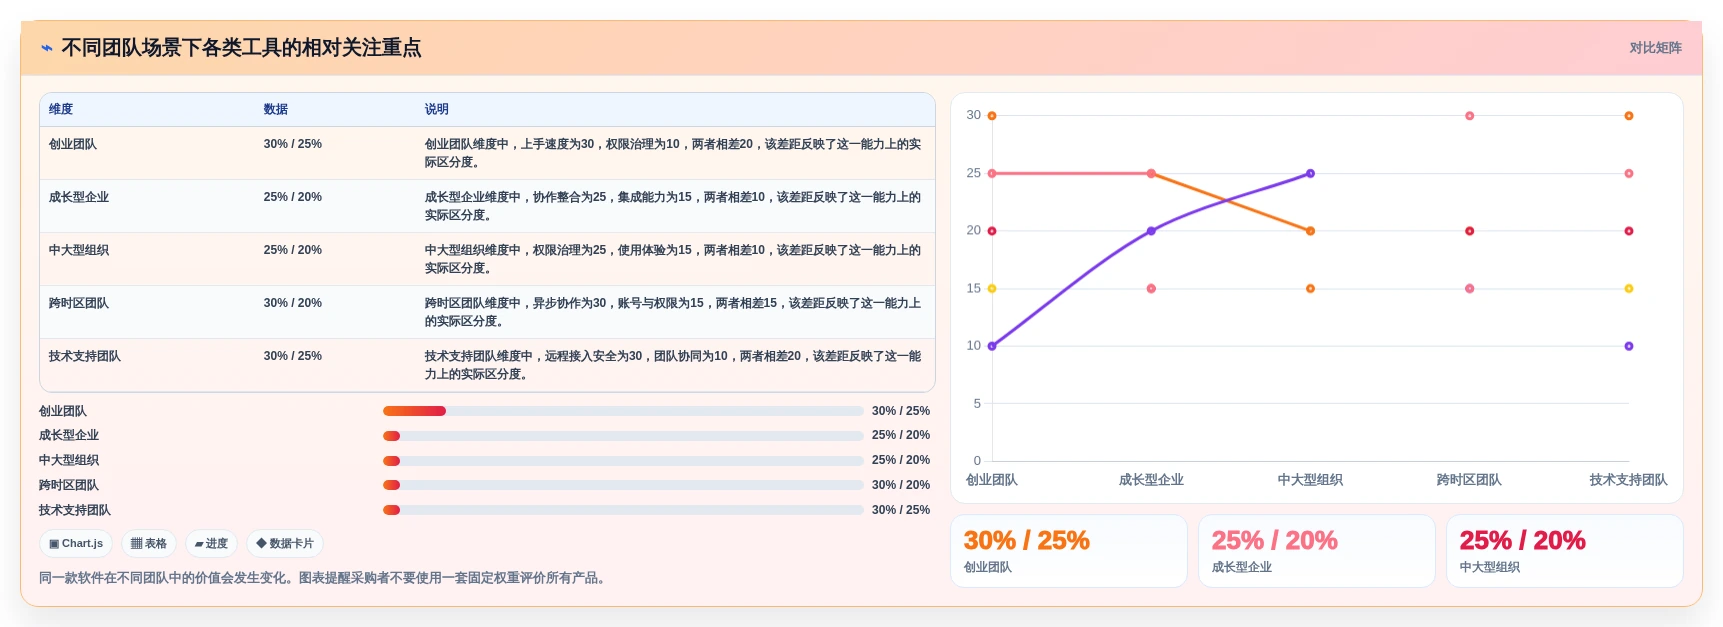Click the purple chart point at 10 above 创业团队
The height and width of the screenshot is (627, 1723).
(x=992, y=346)
